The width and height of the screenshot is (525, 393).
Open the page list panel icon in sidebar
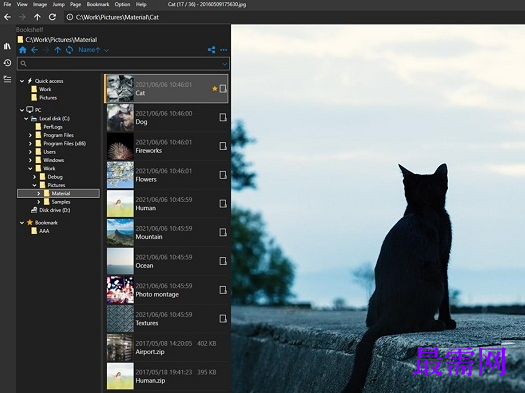point(7,79)
